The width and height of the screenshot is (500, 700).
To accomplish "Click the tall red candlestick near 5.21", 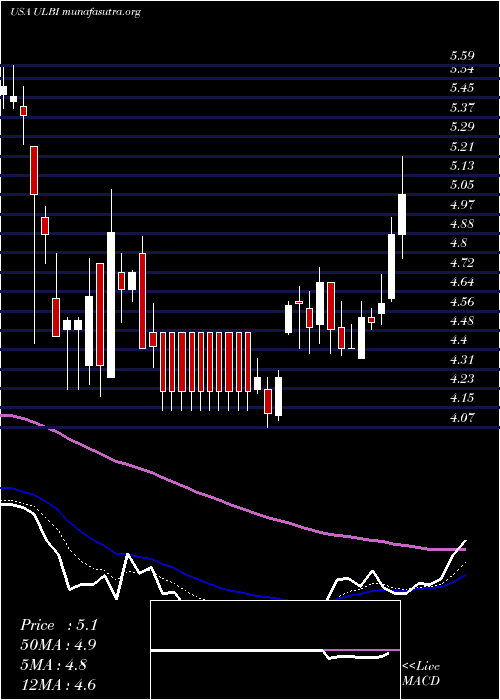I will click(34, 171).
